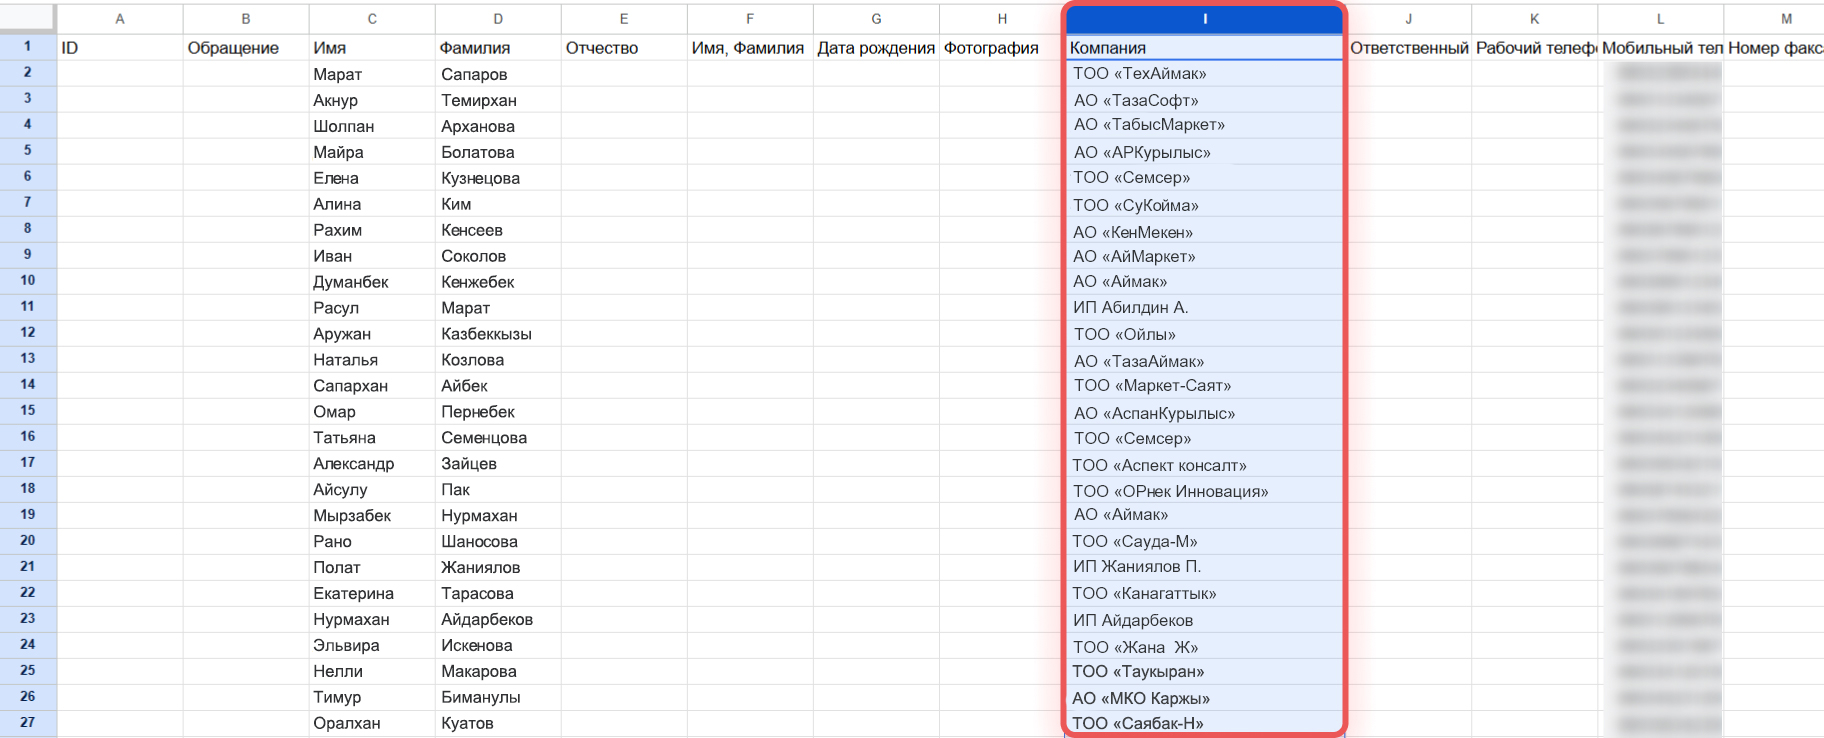The image size is (1824, 738).
Task: Click the name cell "Эльвира"
Action: [x=371, y=646]
